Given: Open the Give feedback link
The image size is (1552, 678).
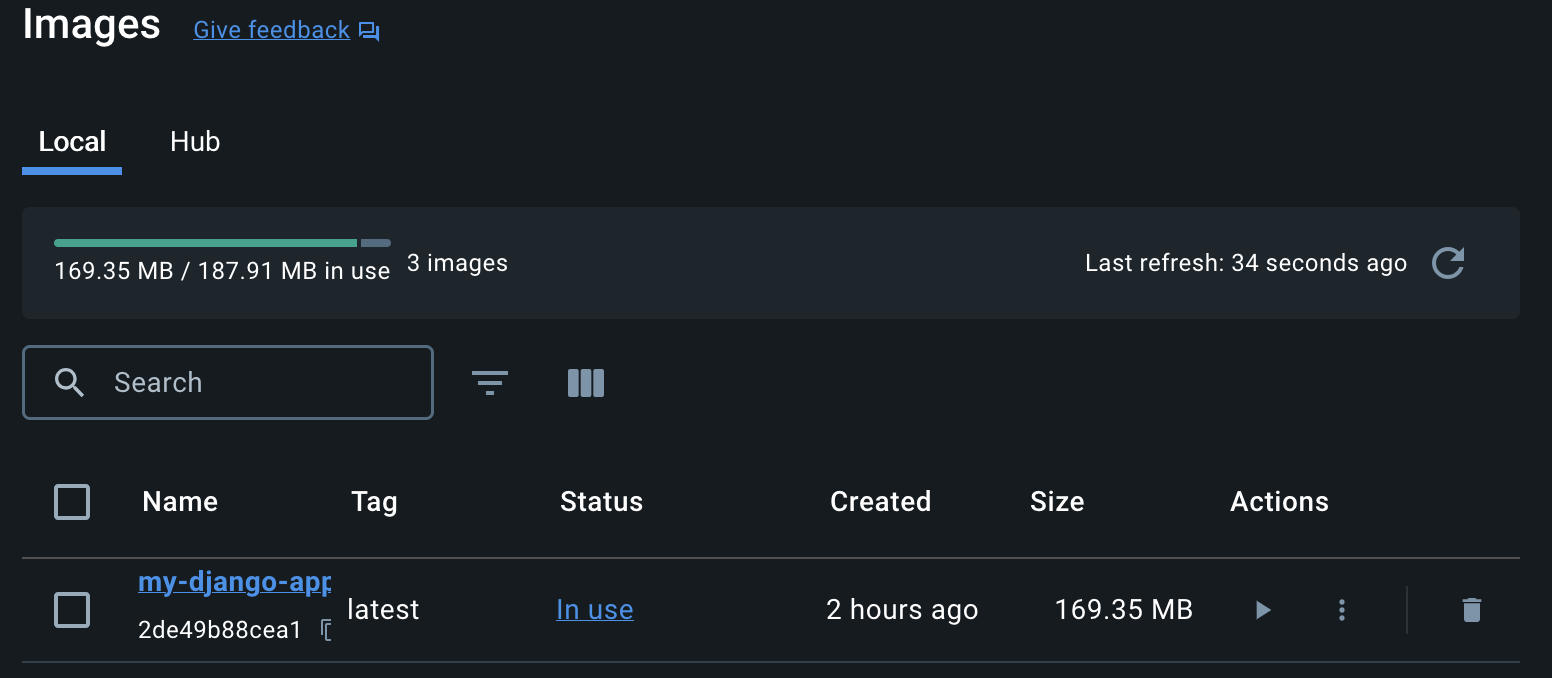Looking at the screenshot, I should point(271,30).
